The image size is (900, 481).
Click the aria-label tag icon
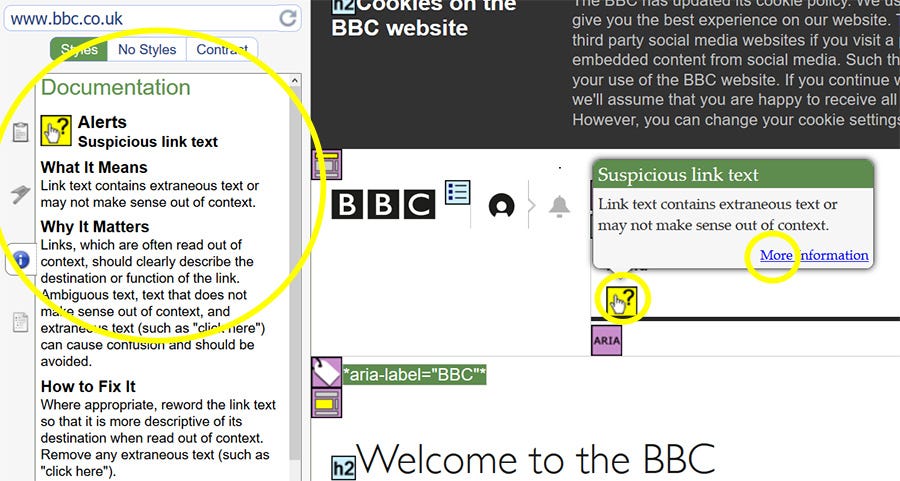coord(327,372)
